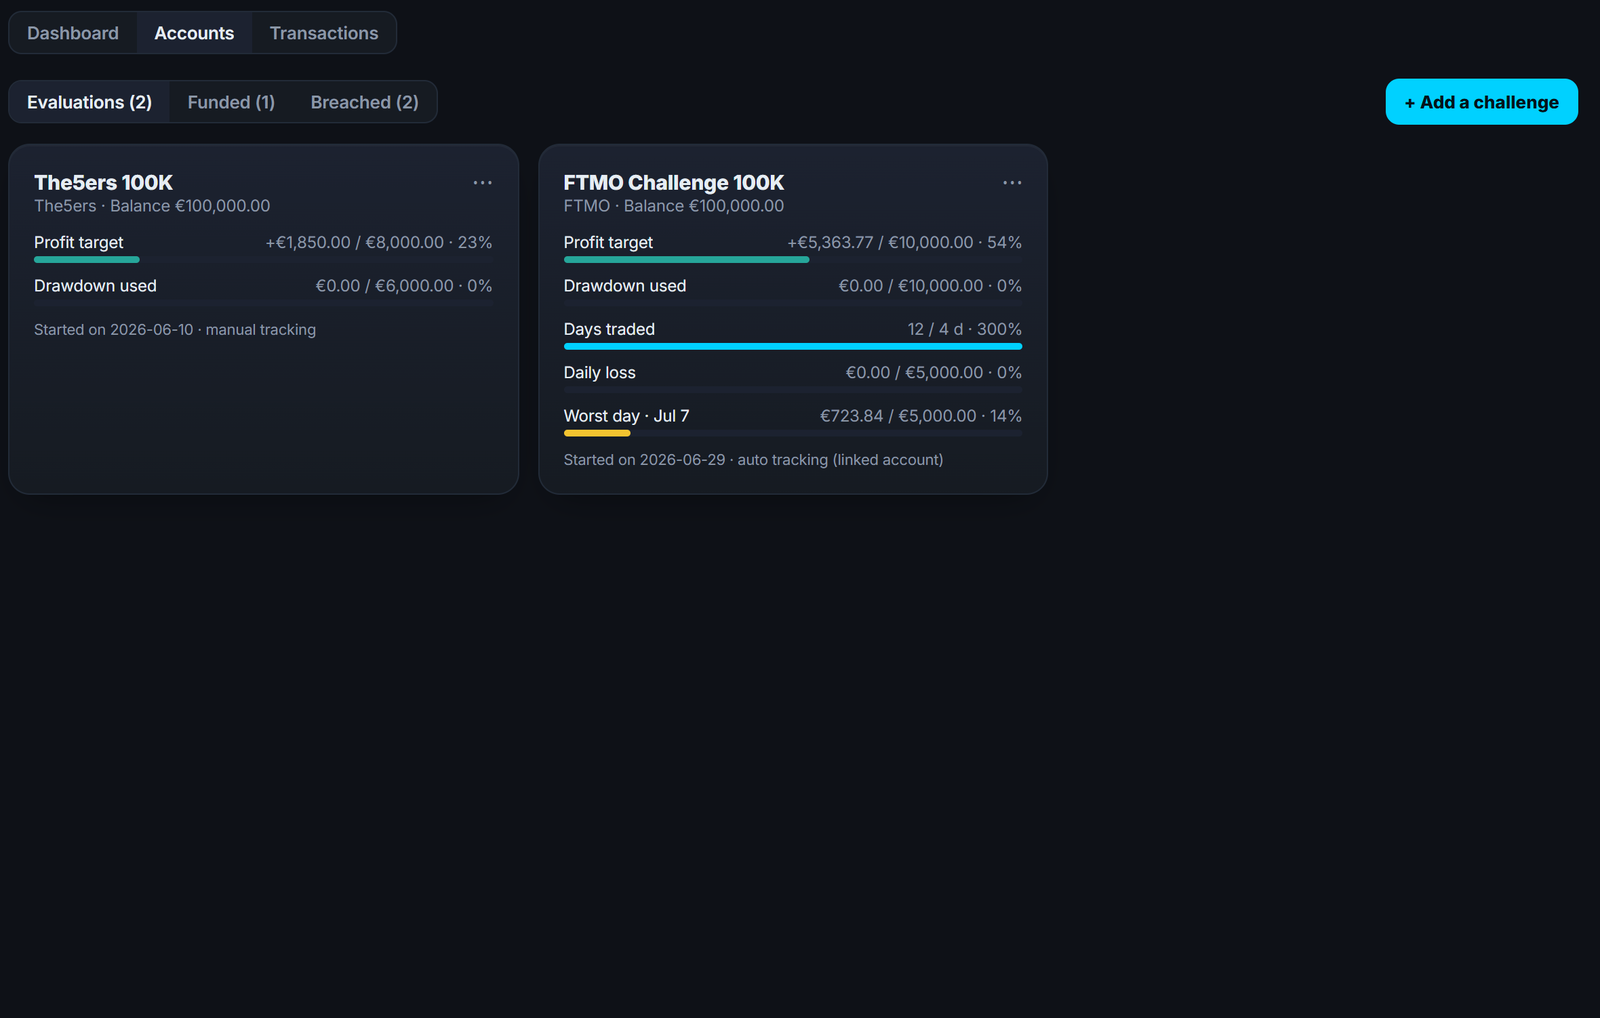1600x1018 pixels.
Task: Select the Accounts tab
Action: [194, 33]
